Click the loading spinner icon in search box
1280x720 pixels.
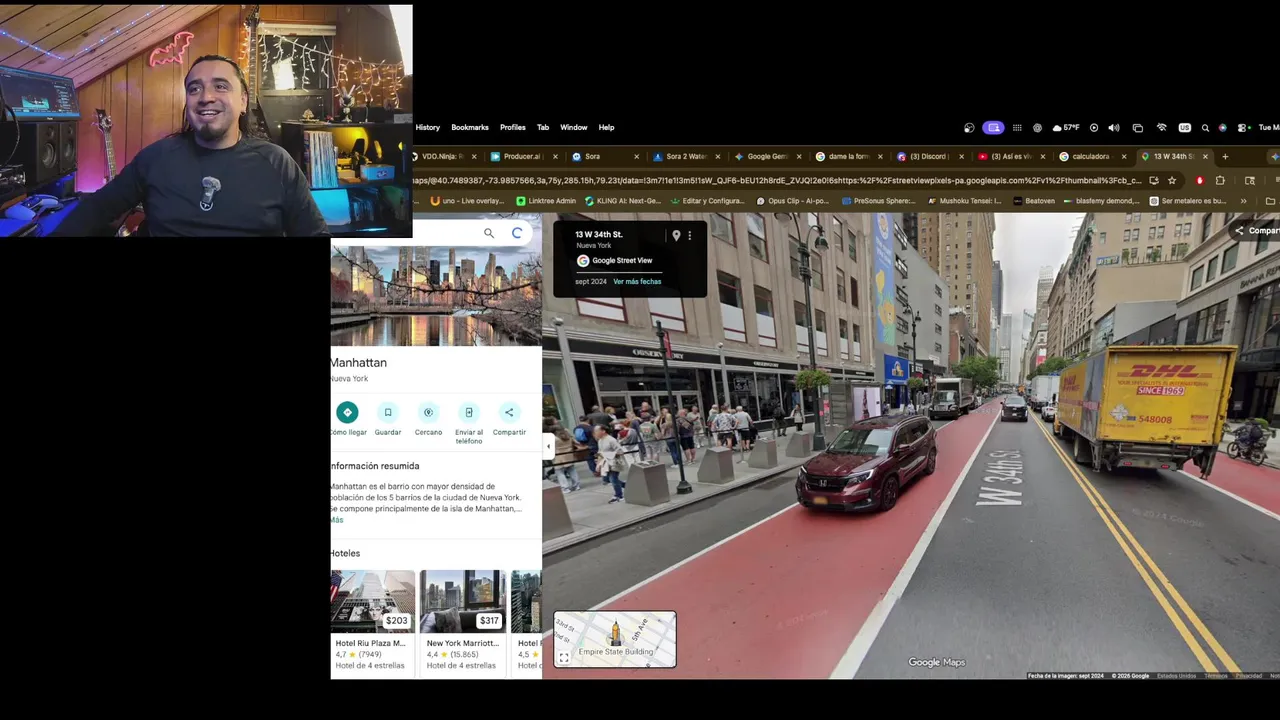pos(517,233)
